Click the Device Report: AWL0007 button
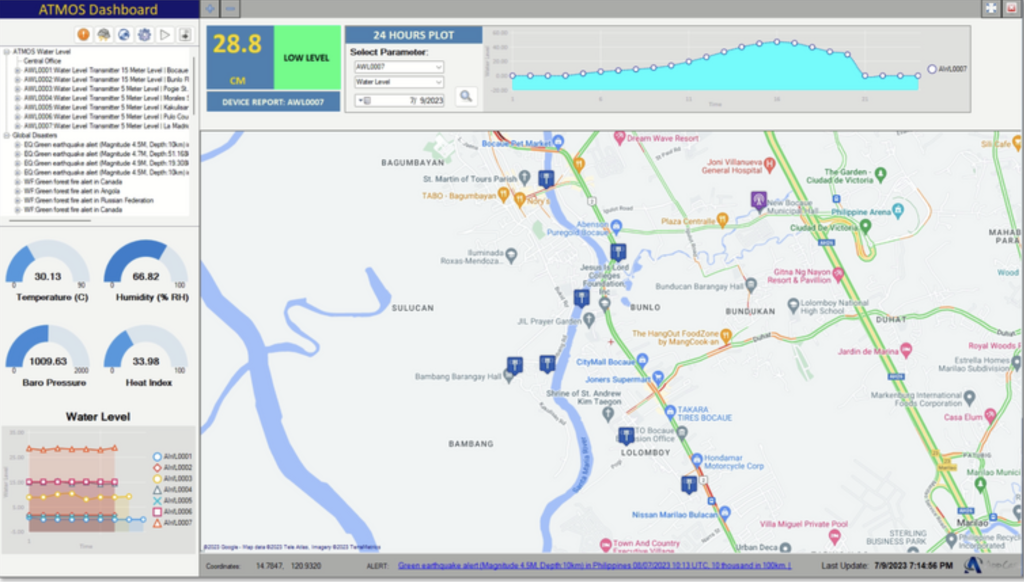1024x582 pixels. 273,101
